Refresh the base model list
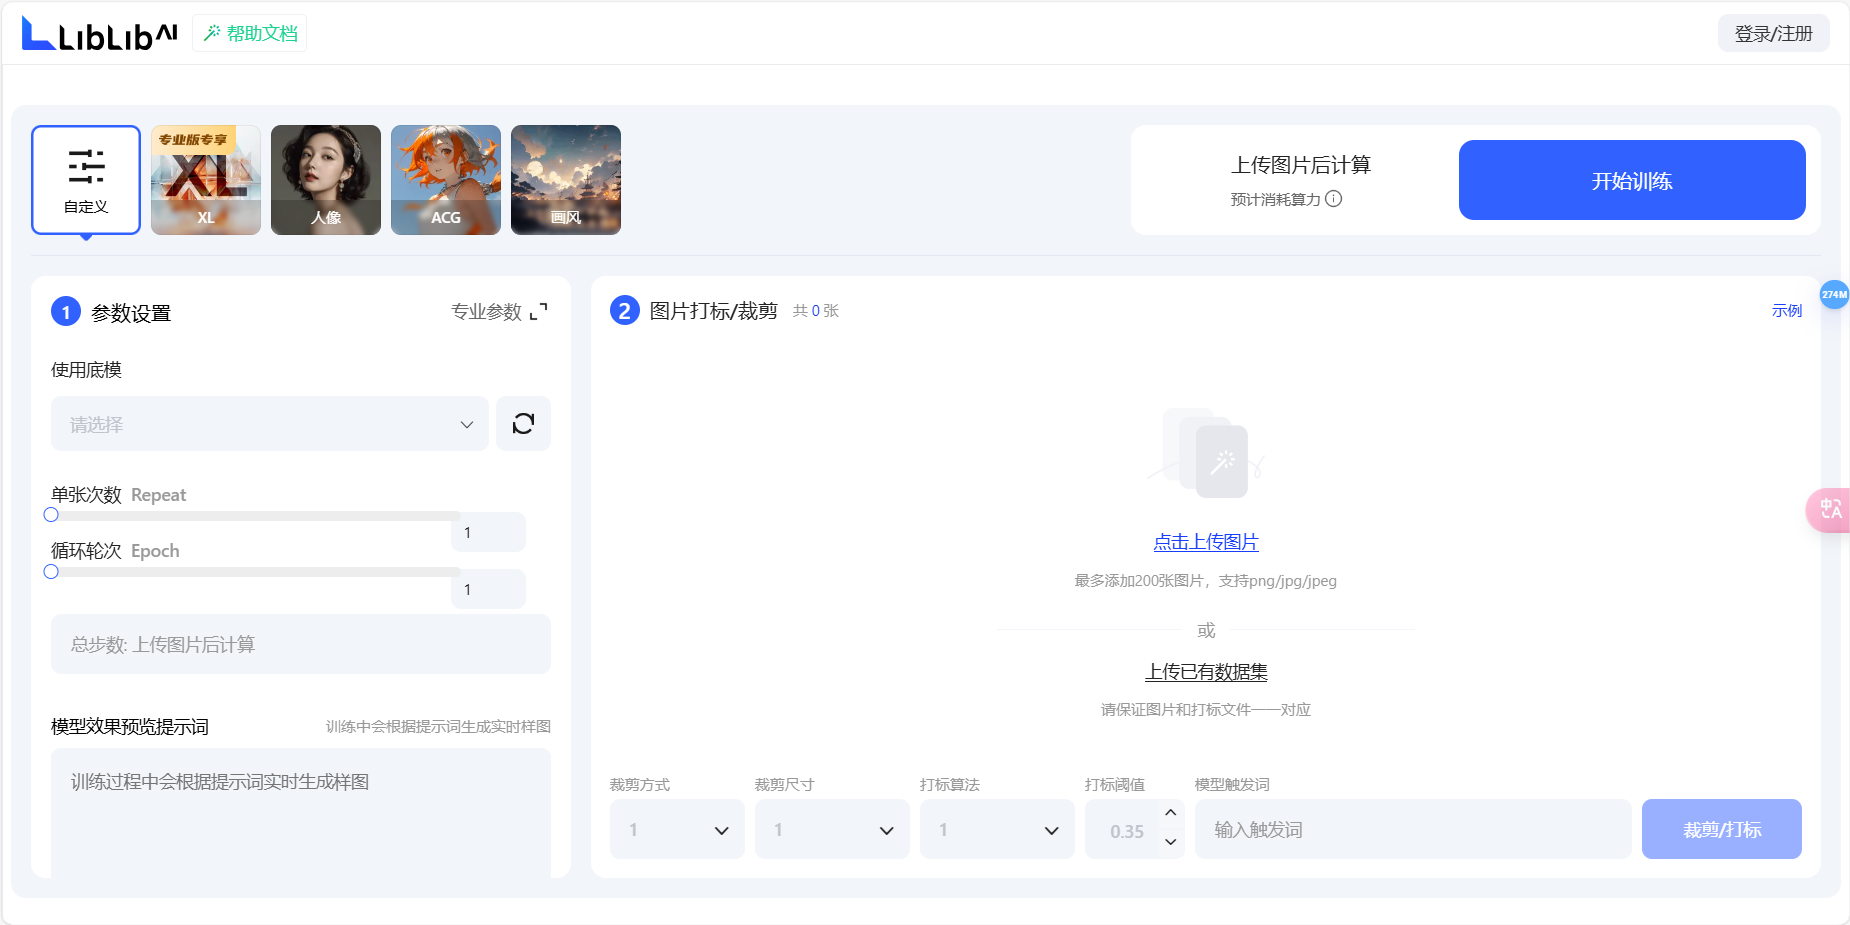The height and width of the screenshot is (925, 1850). [523, 424]
